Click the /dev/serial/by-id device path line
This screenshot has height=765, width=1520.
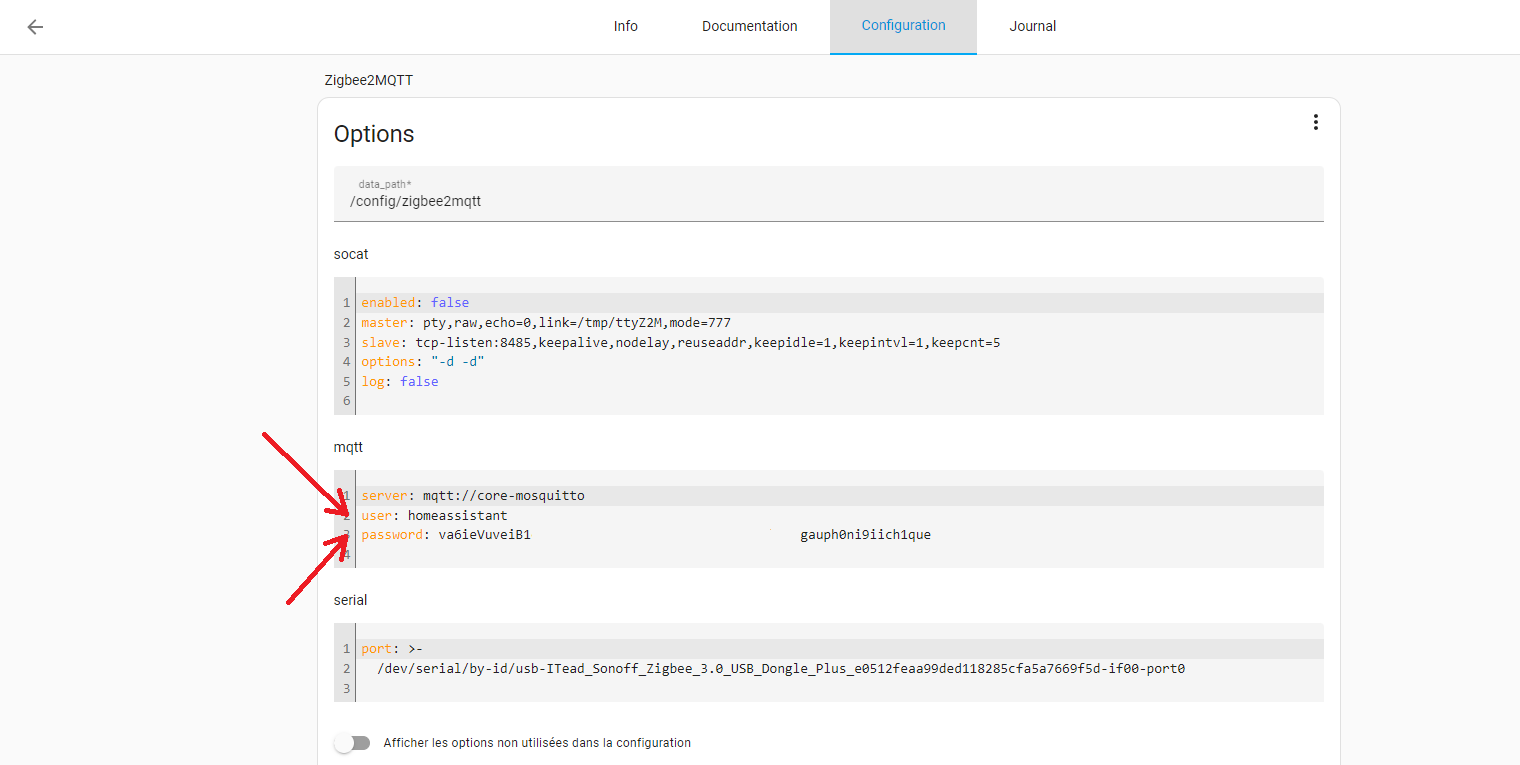click(x=780, y=669)
